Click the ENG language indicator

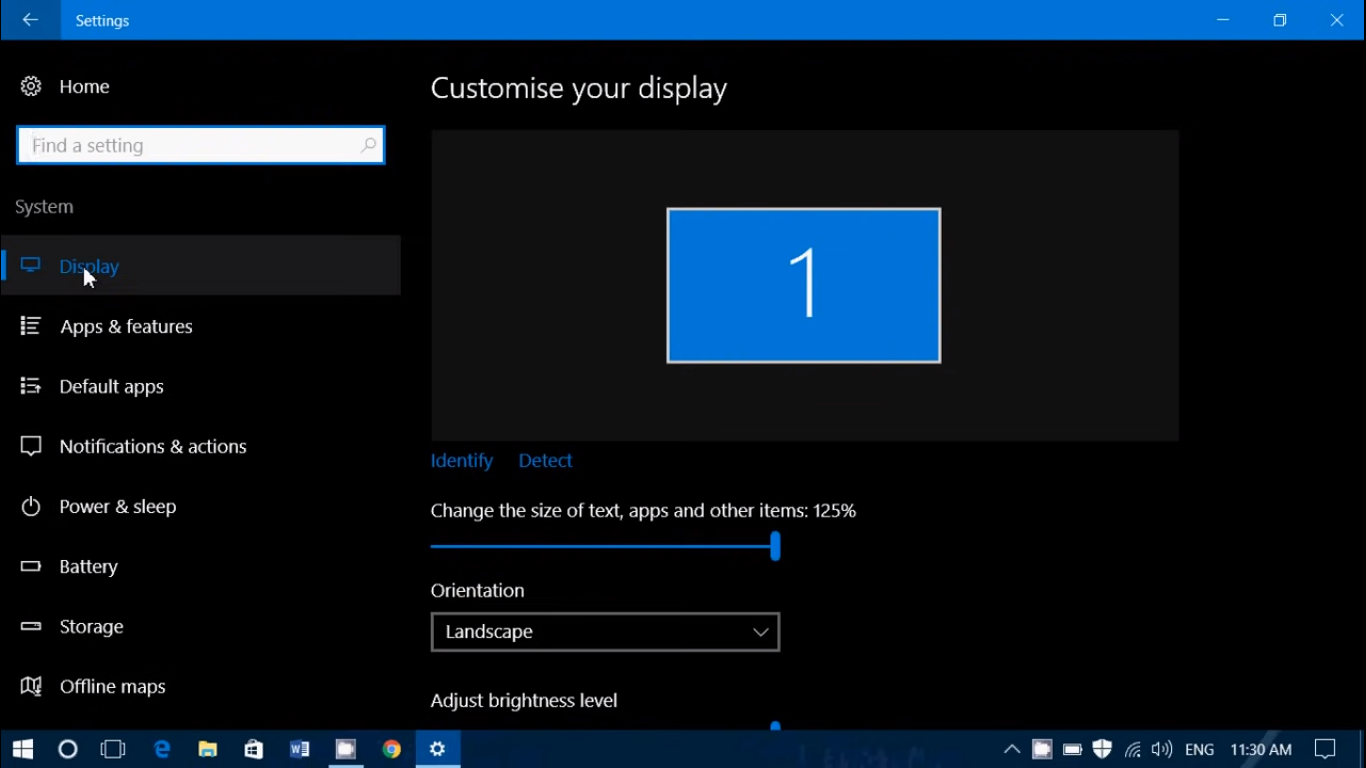pyautogui.click(x=1199, y=749)
